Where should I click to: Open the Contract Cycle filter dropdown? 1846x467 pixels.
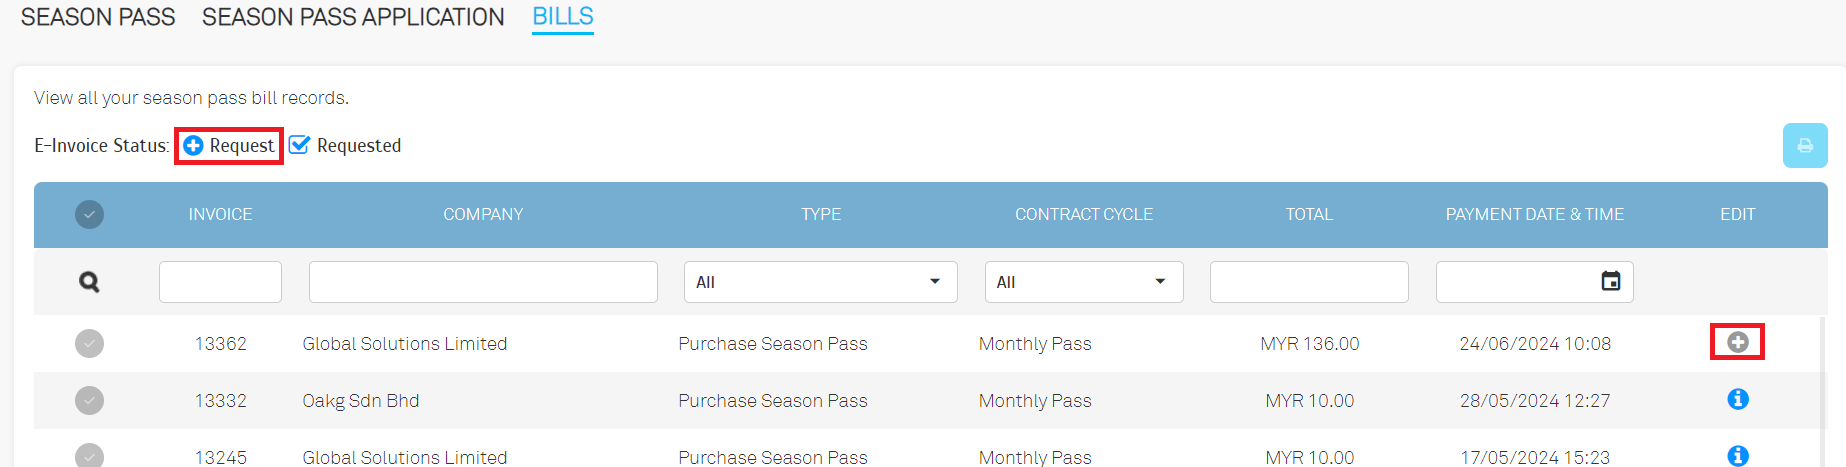[x=1083, y=282]
